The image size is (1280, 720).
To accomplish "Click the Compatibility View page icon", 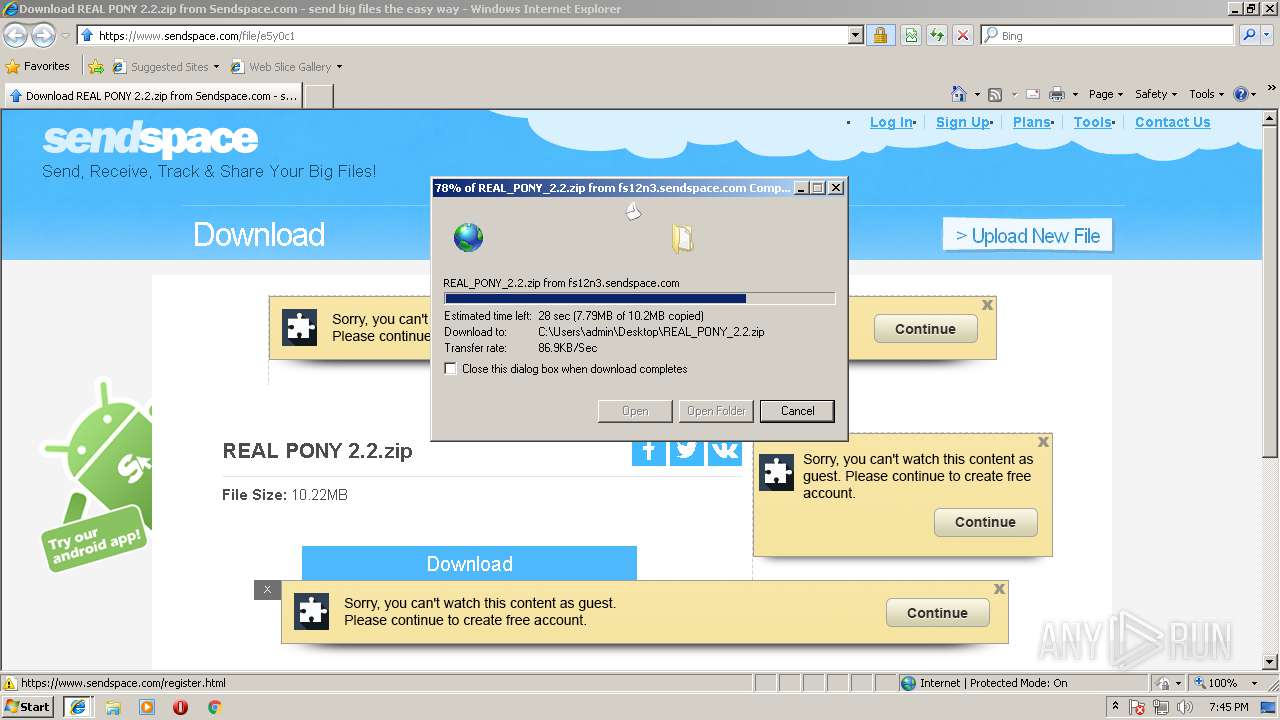I will pos(911,35).
